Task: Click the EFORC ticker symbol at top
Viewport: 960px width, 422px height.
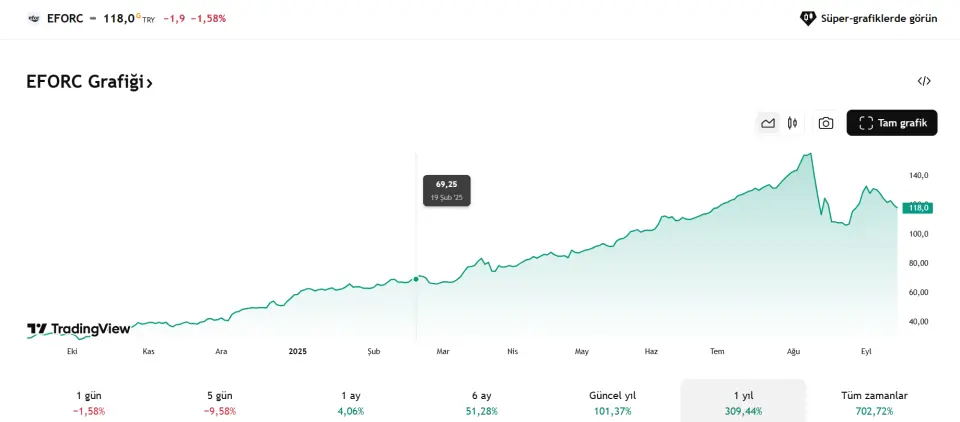Action: [65, 18]
